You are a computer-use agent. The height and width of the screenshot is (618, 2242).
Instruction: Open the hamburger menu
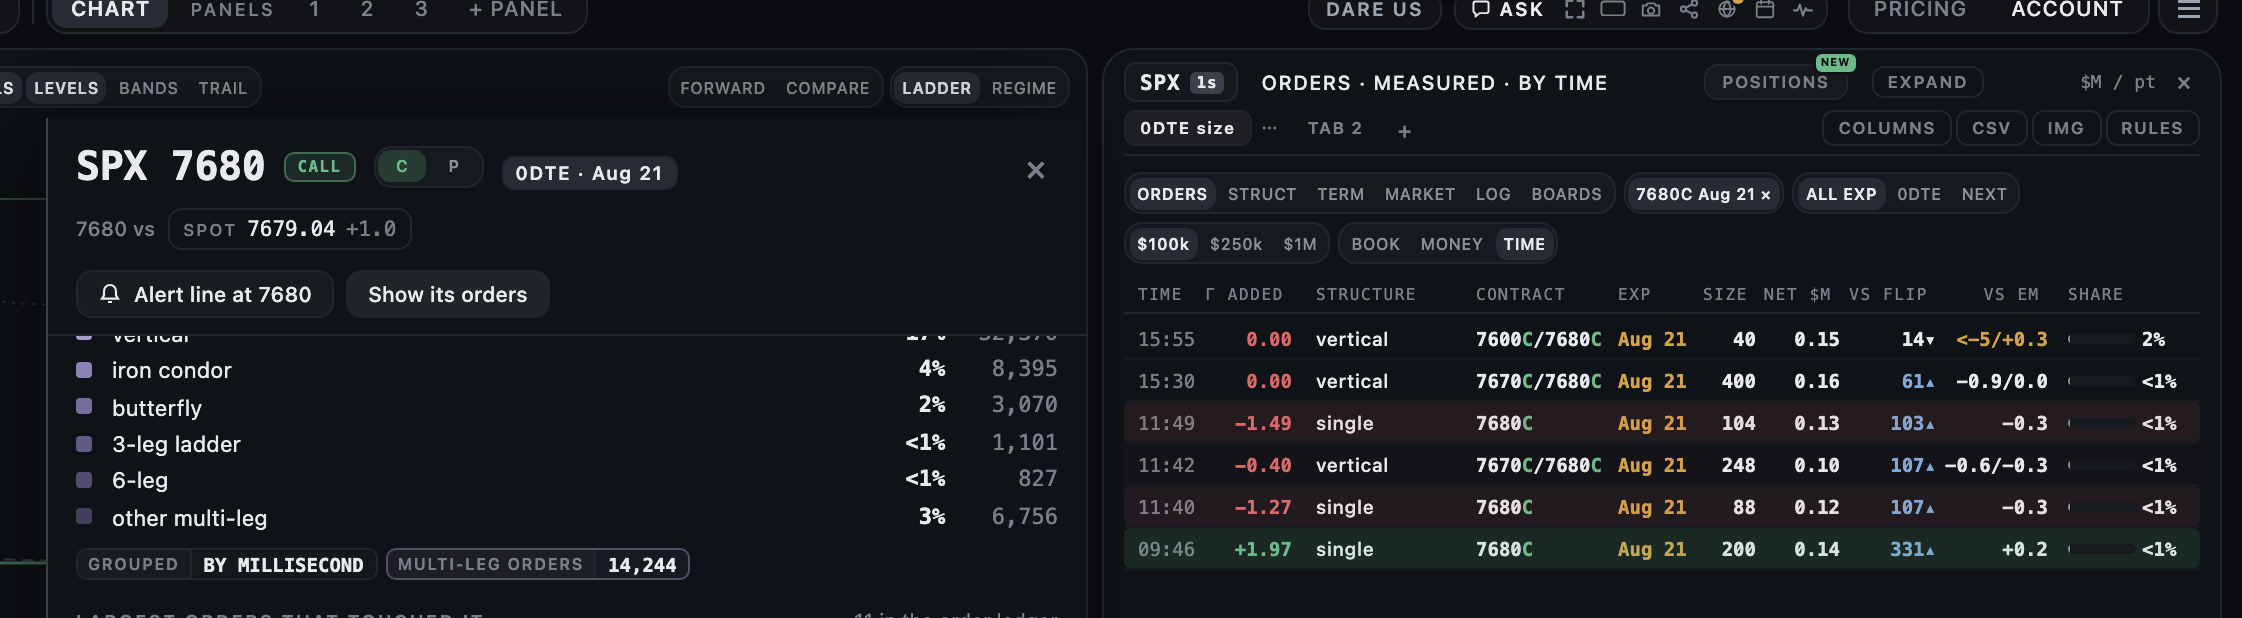[2189, 10]
